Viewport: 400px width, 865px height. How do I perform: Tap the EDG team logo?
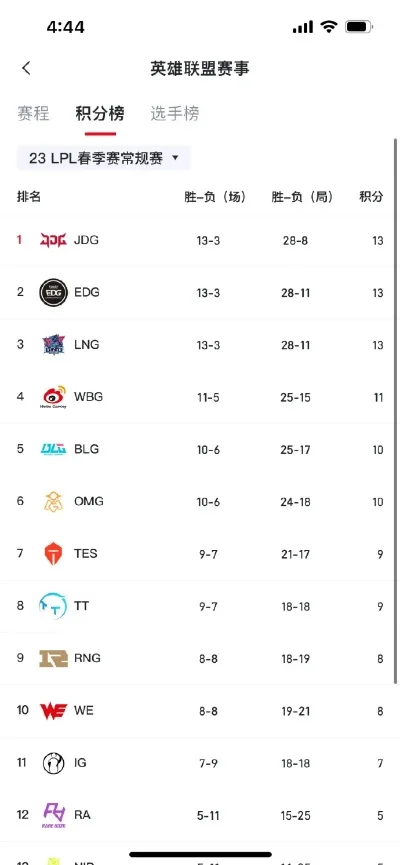pos(54,292)
